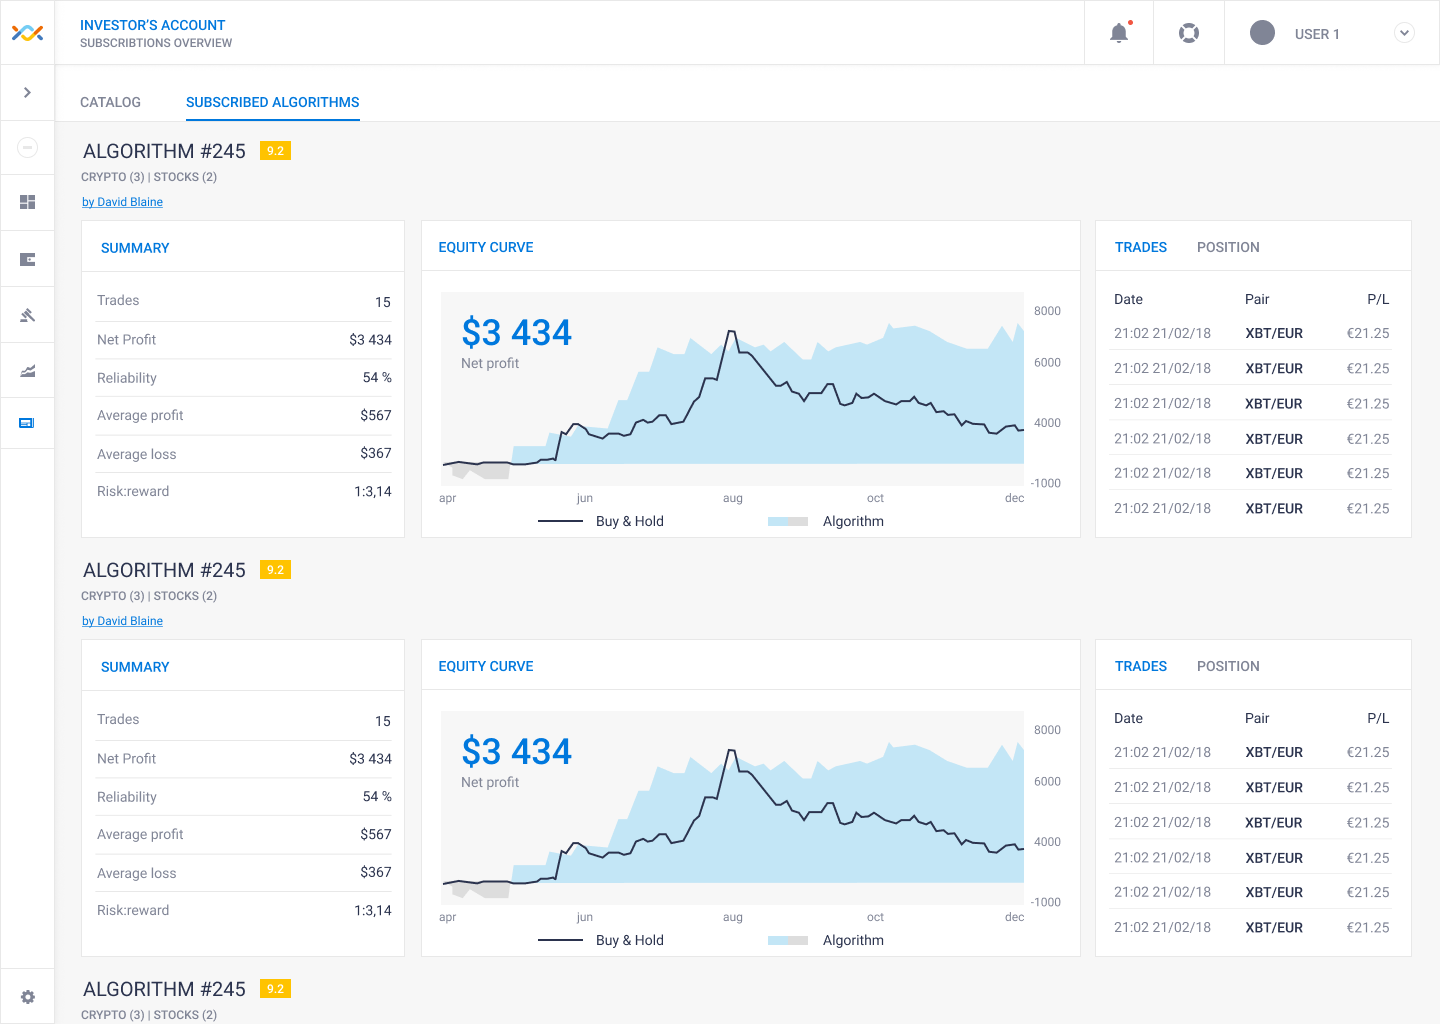Screen dimensions: 1440x1024
Task: Click Average profit $567 value in top summary
Action: click(376, 415)
